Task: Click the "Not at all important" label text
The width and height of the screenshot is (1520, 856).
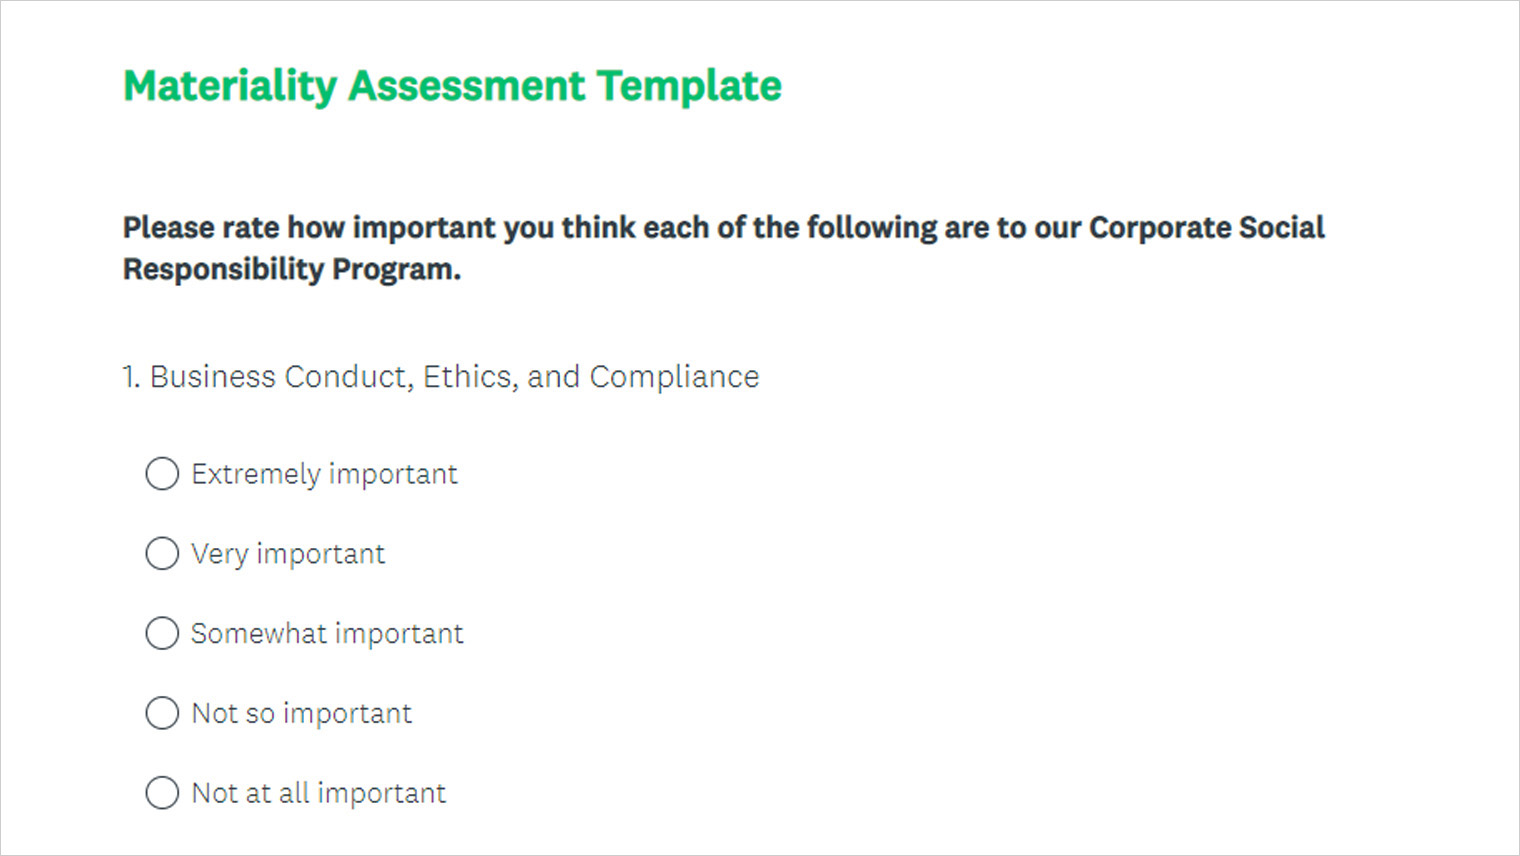Action: (318, 794)
